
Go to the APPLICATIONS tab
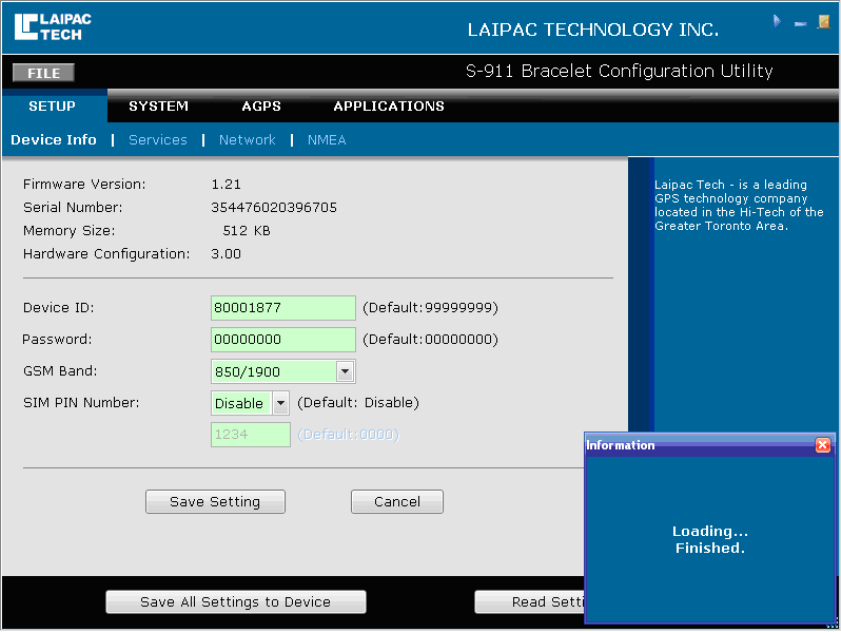pyautogui.click(x=389, y=106)
